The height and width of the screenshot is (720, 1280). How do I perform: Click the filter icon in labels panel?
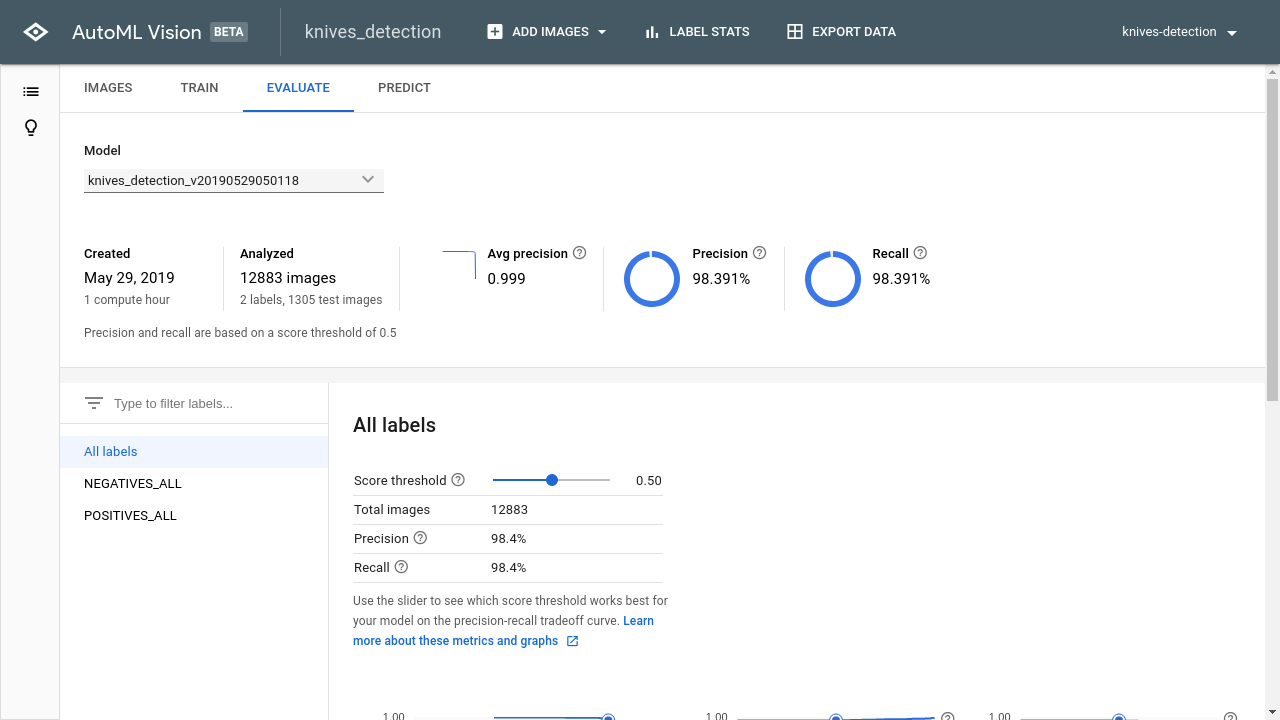click(94, 403)
